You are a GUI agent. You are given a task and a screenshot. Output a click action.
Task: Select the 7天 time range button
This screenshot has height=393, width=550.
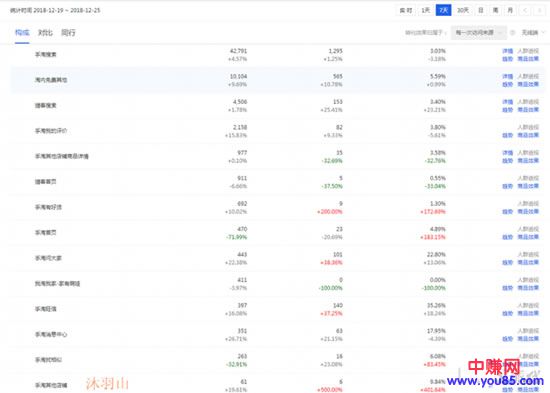[x=443, y=11]
